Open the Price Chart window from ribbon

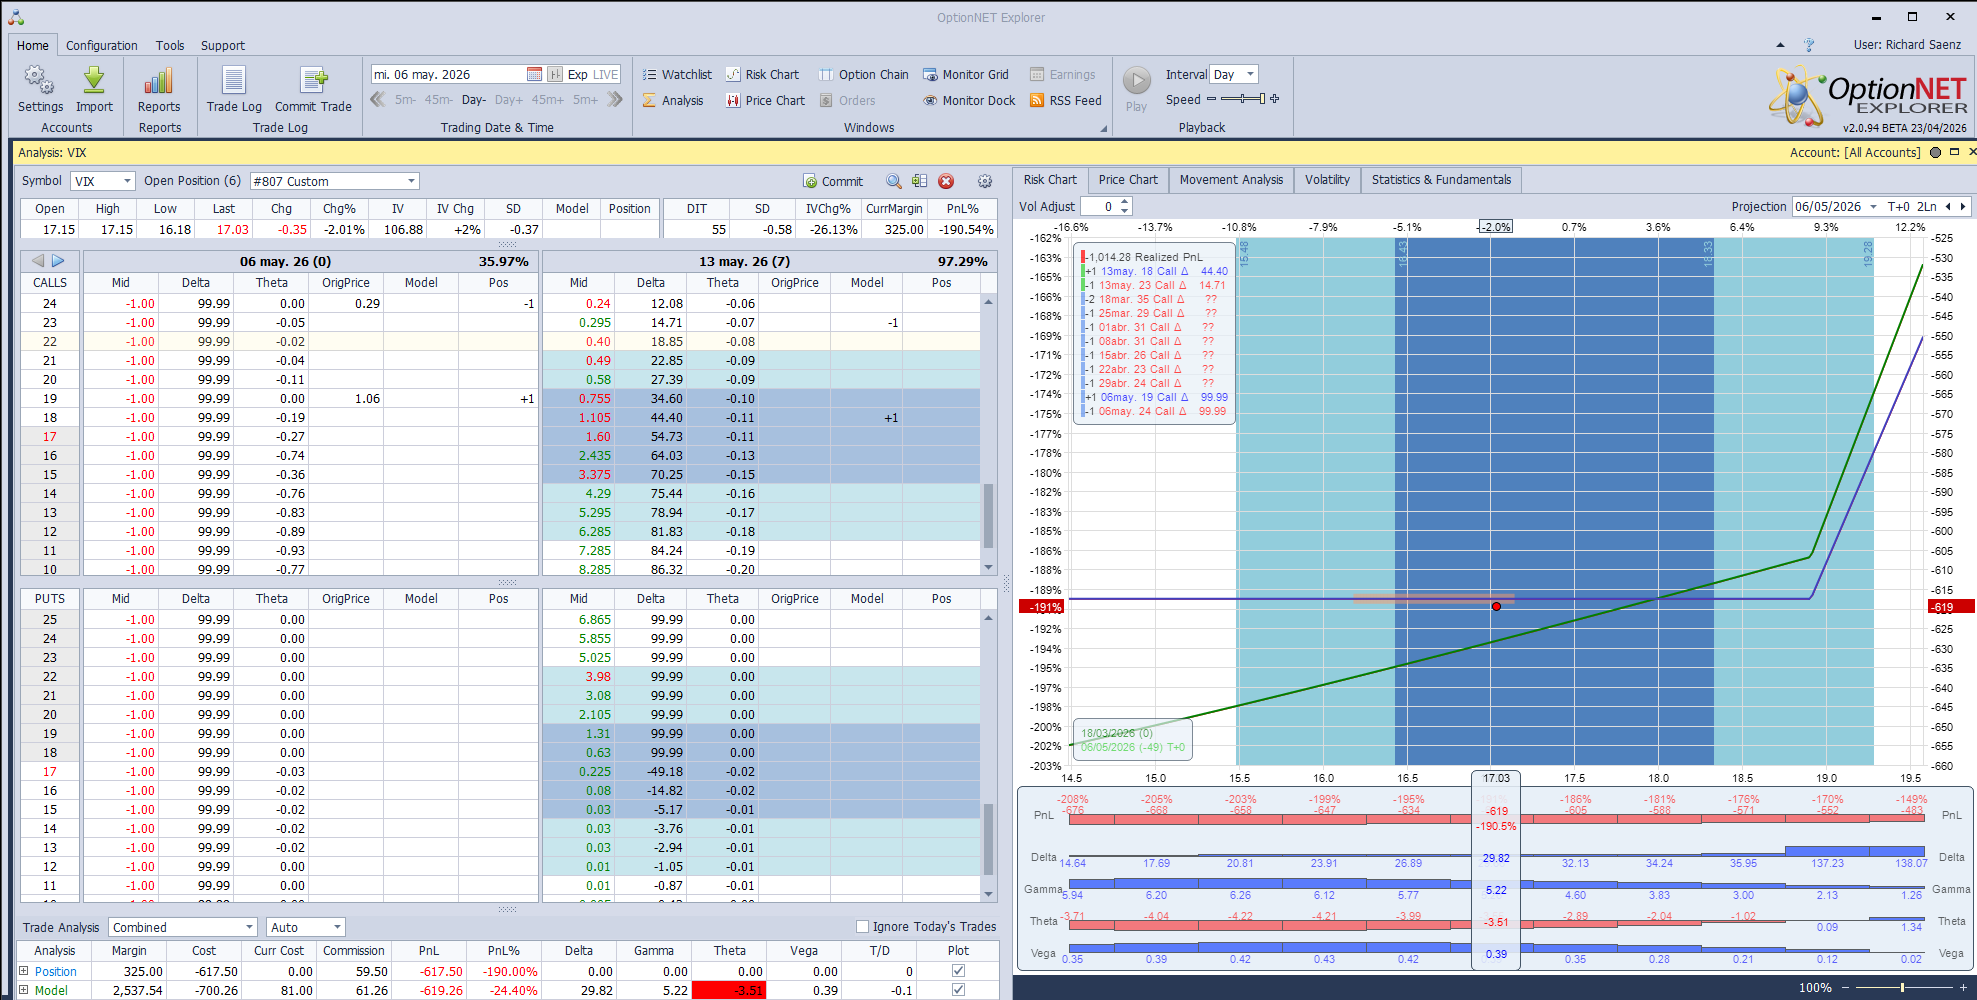[x=765, y=100]
